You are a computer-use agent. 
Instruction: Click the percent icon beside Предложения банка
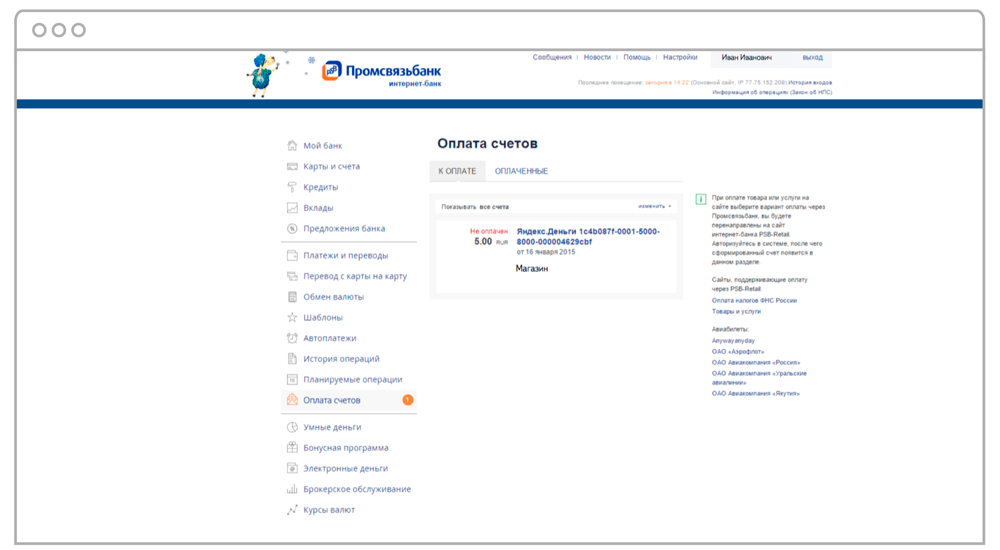pyautogui.click(x=292, y=228)
